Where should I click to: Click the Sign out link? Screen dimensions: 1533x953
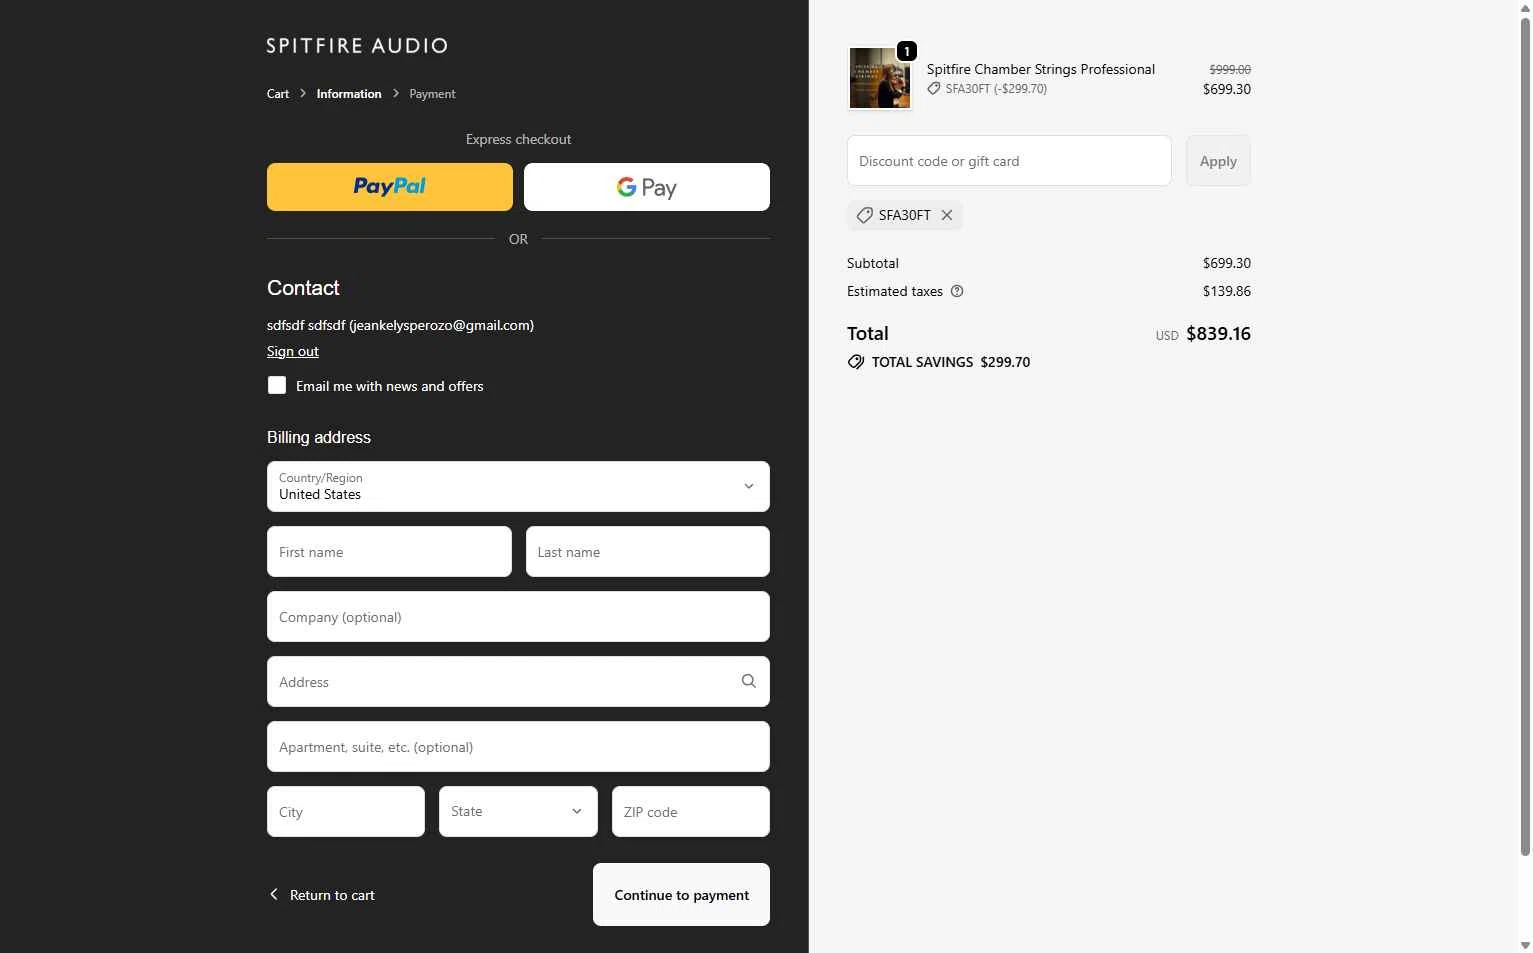pos(293,351)
